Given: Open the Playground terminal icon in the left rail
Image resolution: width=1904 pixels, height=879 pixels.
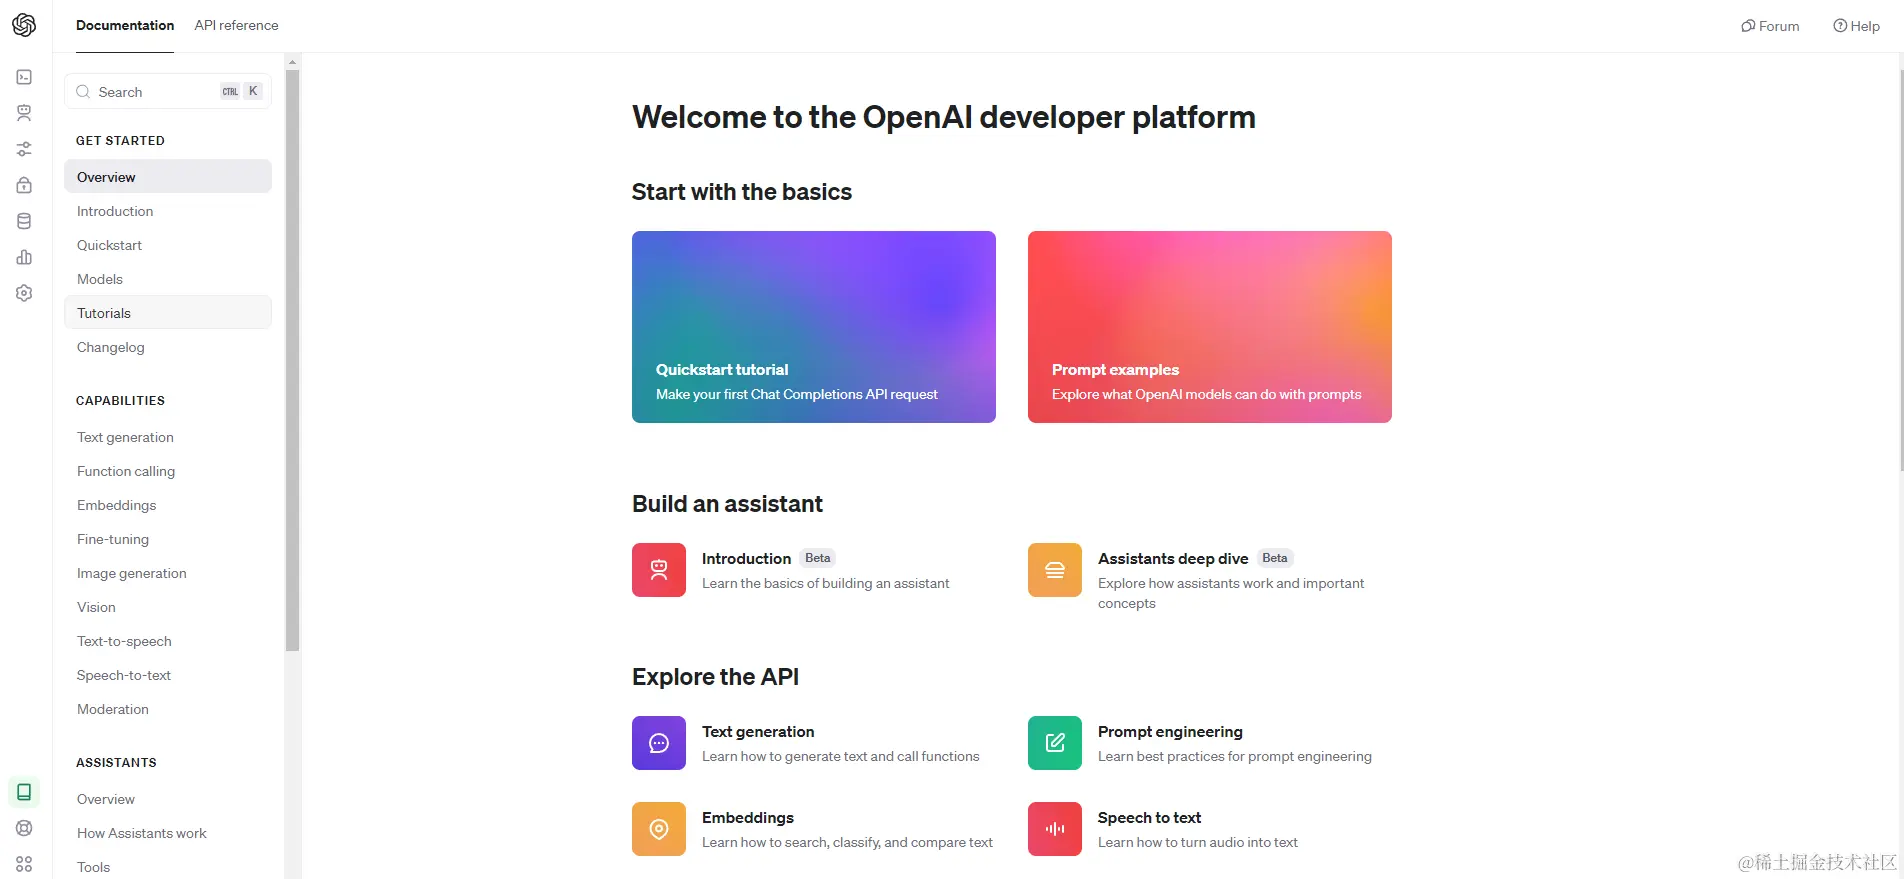Looking at the screenshot, I should 24,77.
